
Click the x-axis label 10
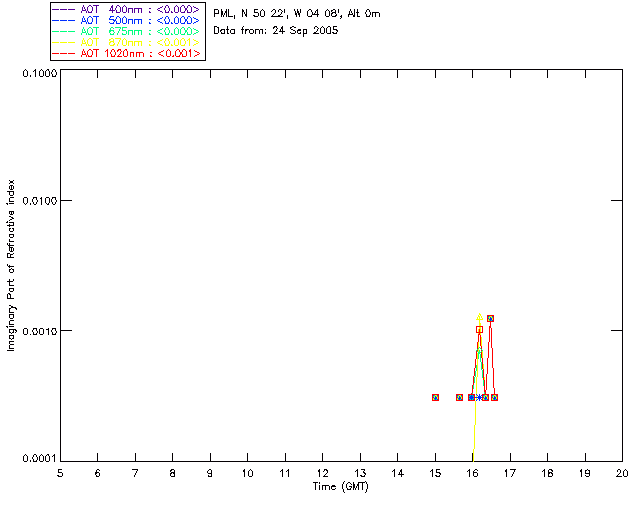pyautogui.click(x=247, y=473)
